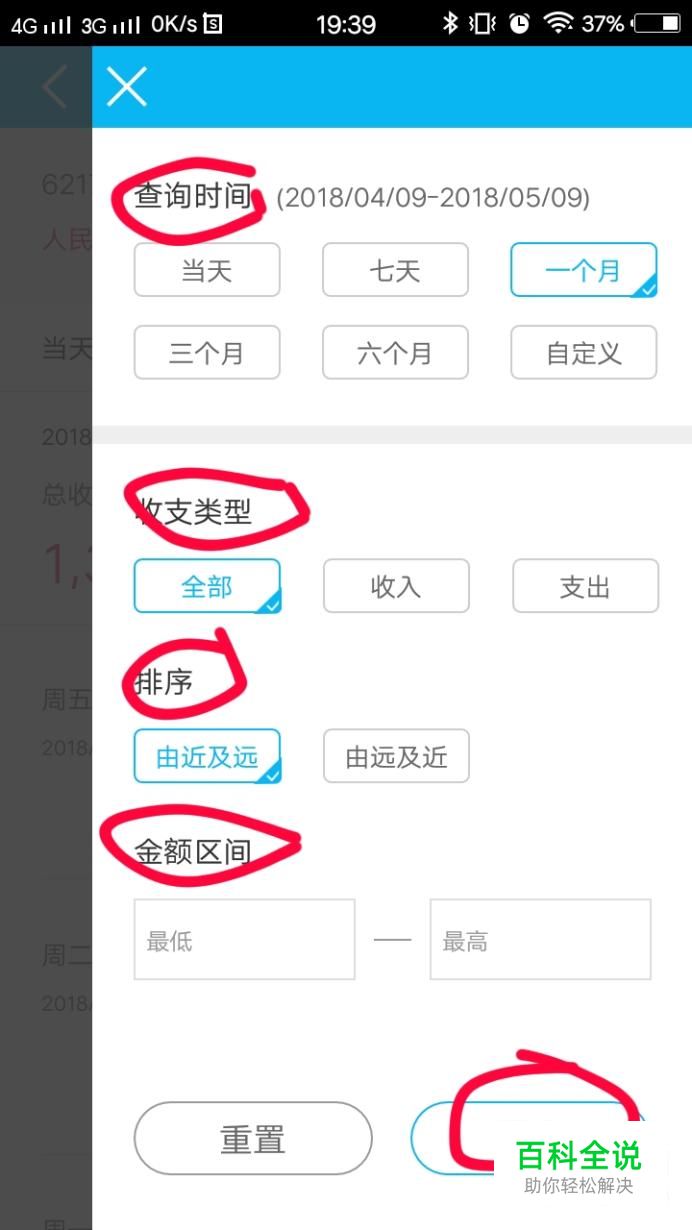Filter by 收入 only

tap(396, 586)
